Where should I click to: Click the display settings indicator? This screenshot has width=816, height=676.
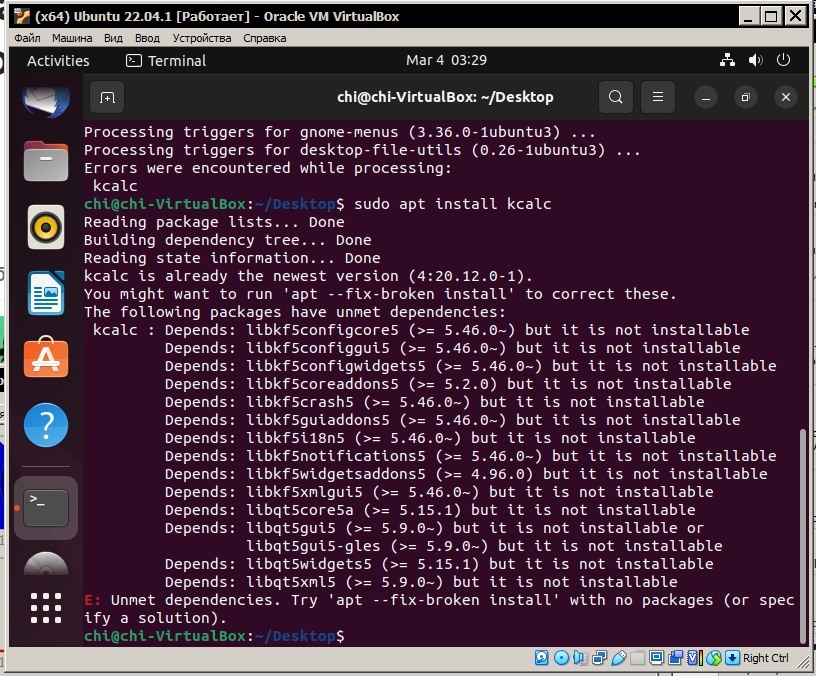656,658
